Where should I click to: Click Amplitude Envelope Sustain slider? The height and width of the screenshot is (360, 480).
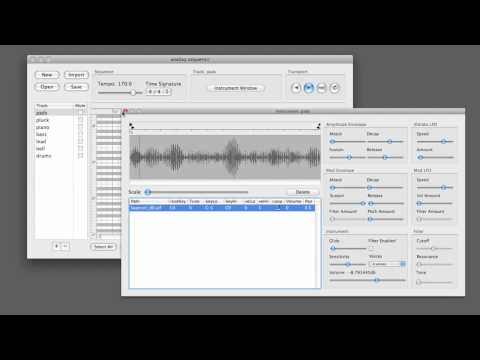[x=347, y=157]
